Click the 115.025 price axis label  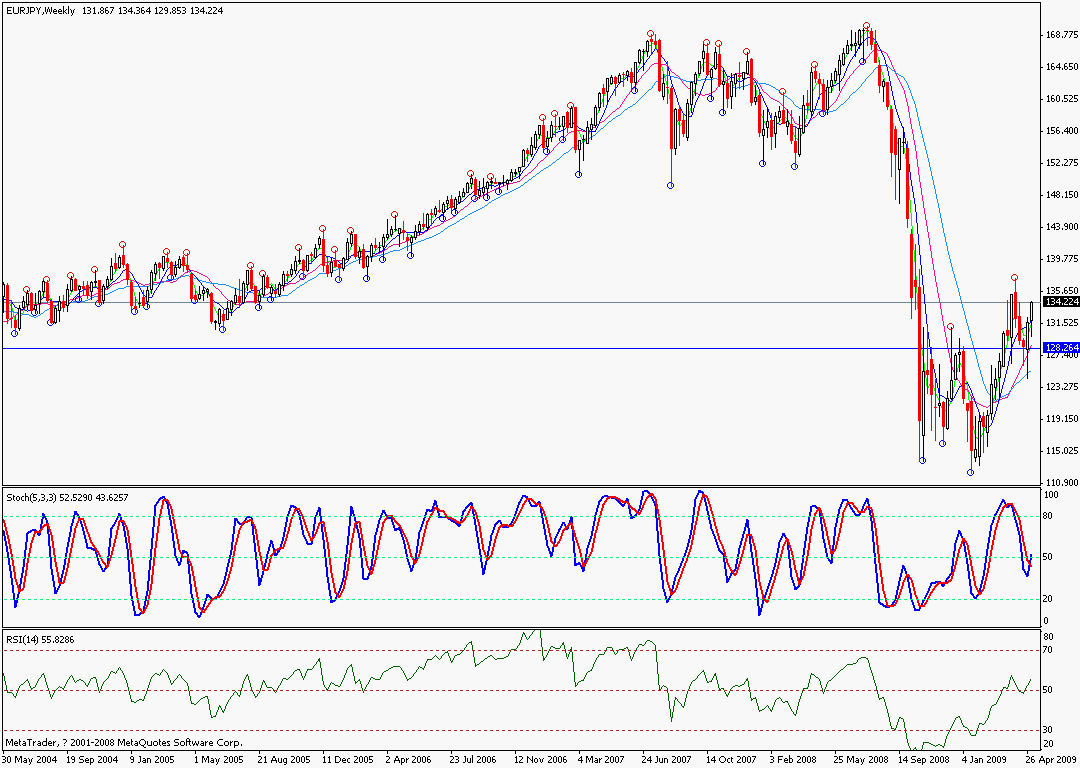coord(1061,450)
